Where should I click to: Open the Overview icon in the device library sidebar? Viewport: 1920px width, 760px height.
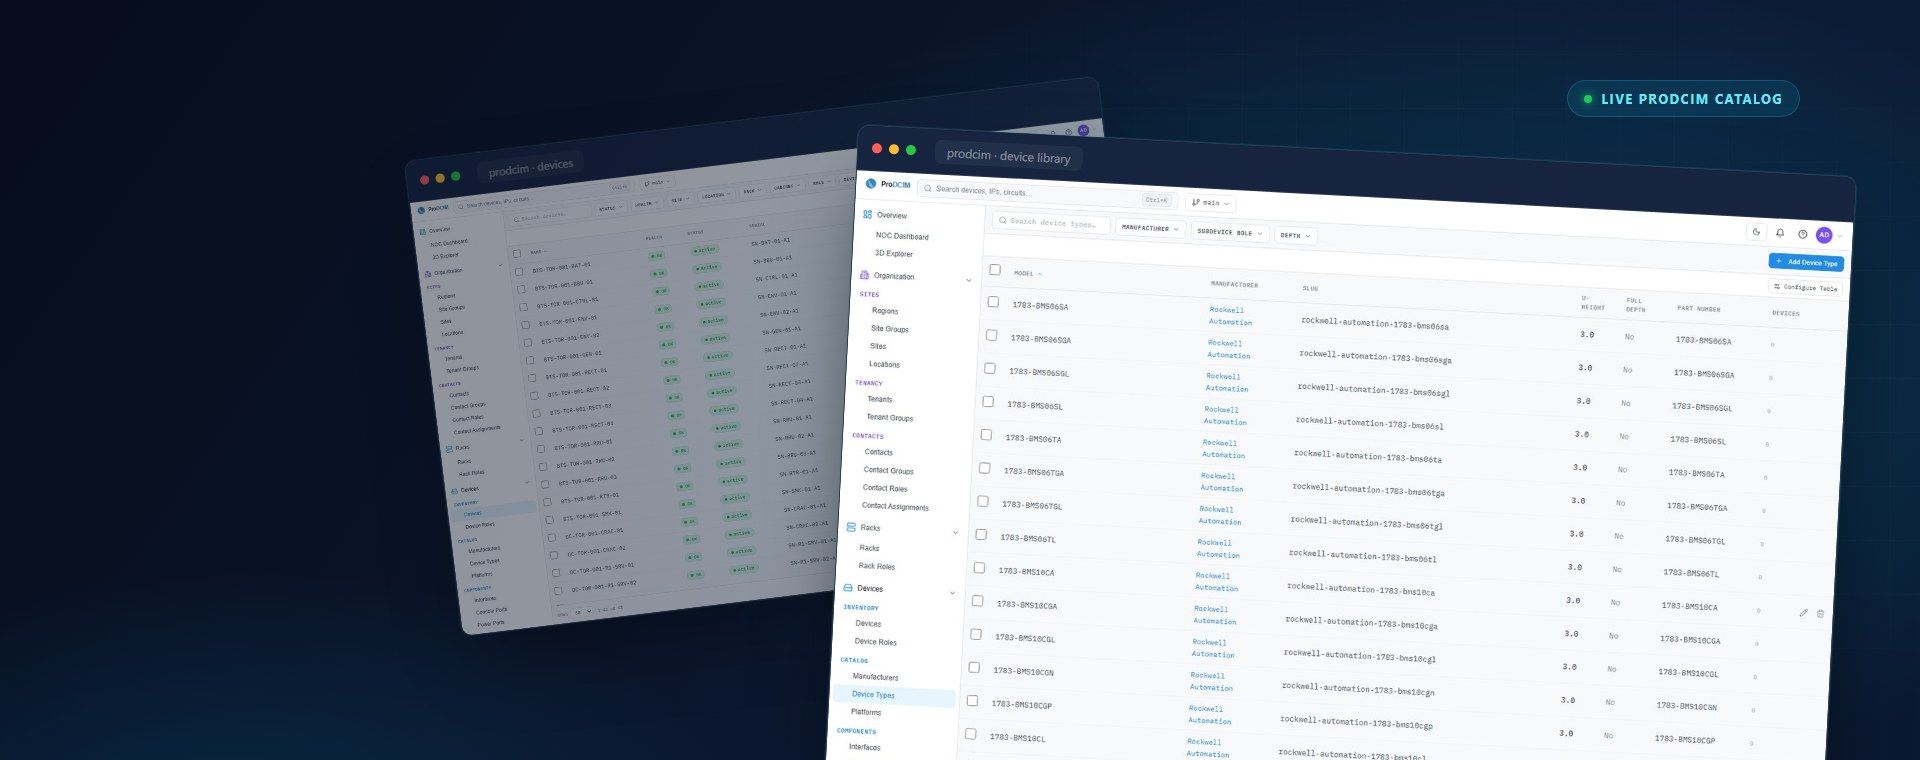tap(867, 214)
